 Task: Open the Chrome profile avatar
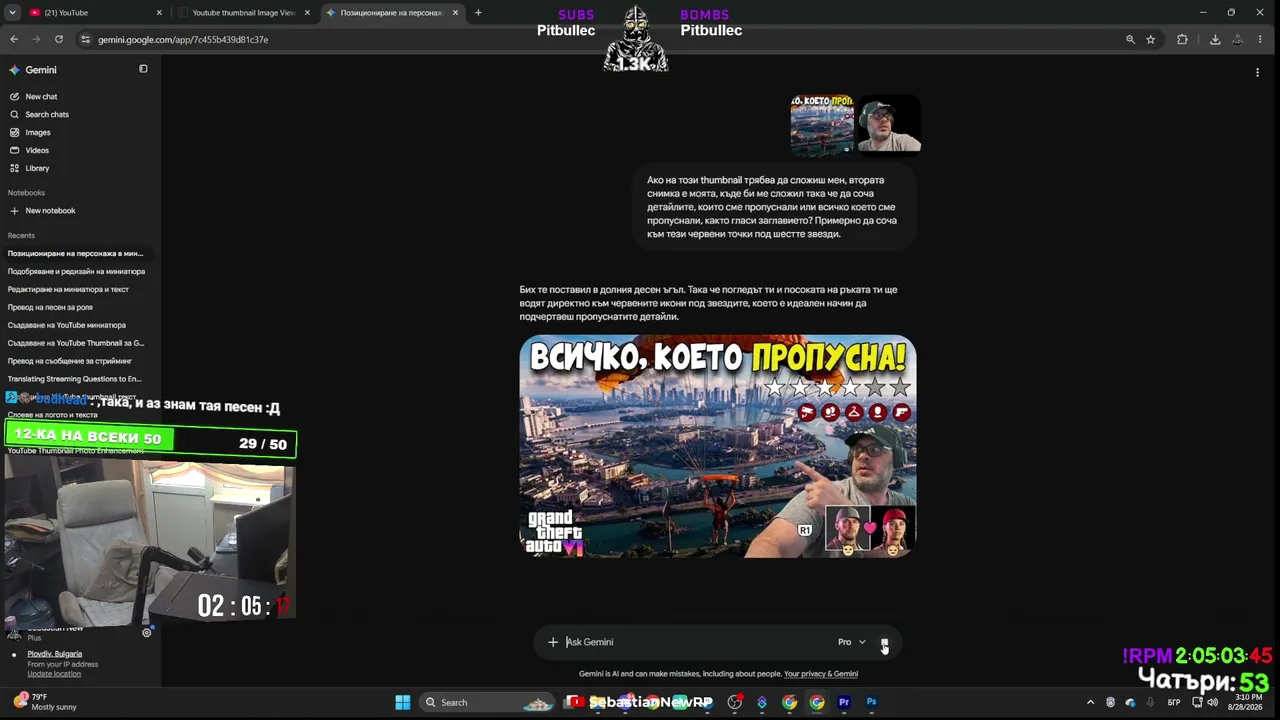click(x=1238, y=40)
